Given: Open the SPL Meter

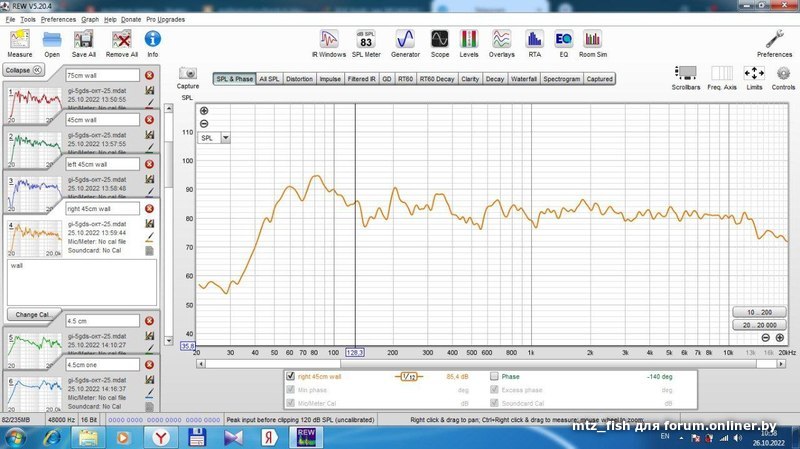Looking at the screenshot, I should click(366, 39).
